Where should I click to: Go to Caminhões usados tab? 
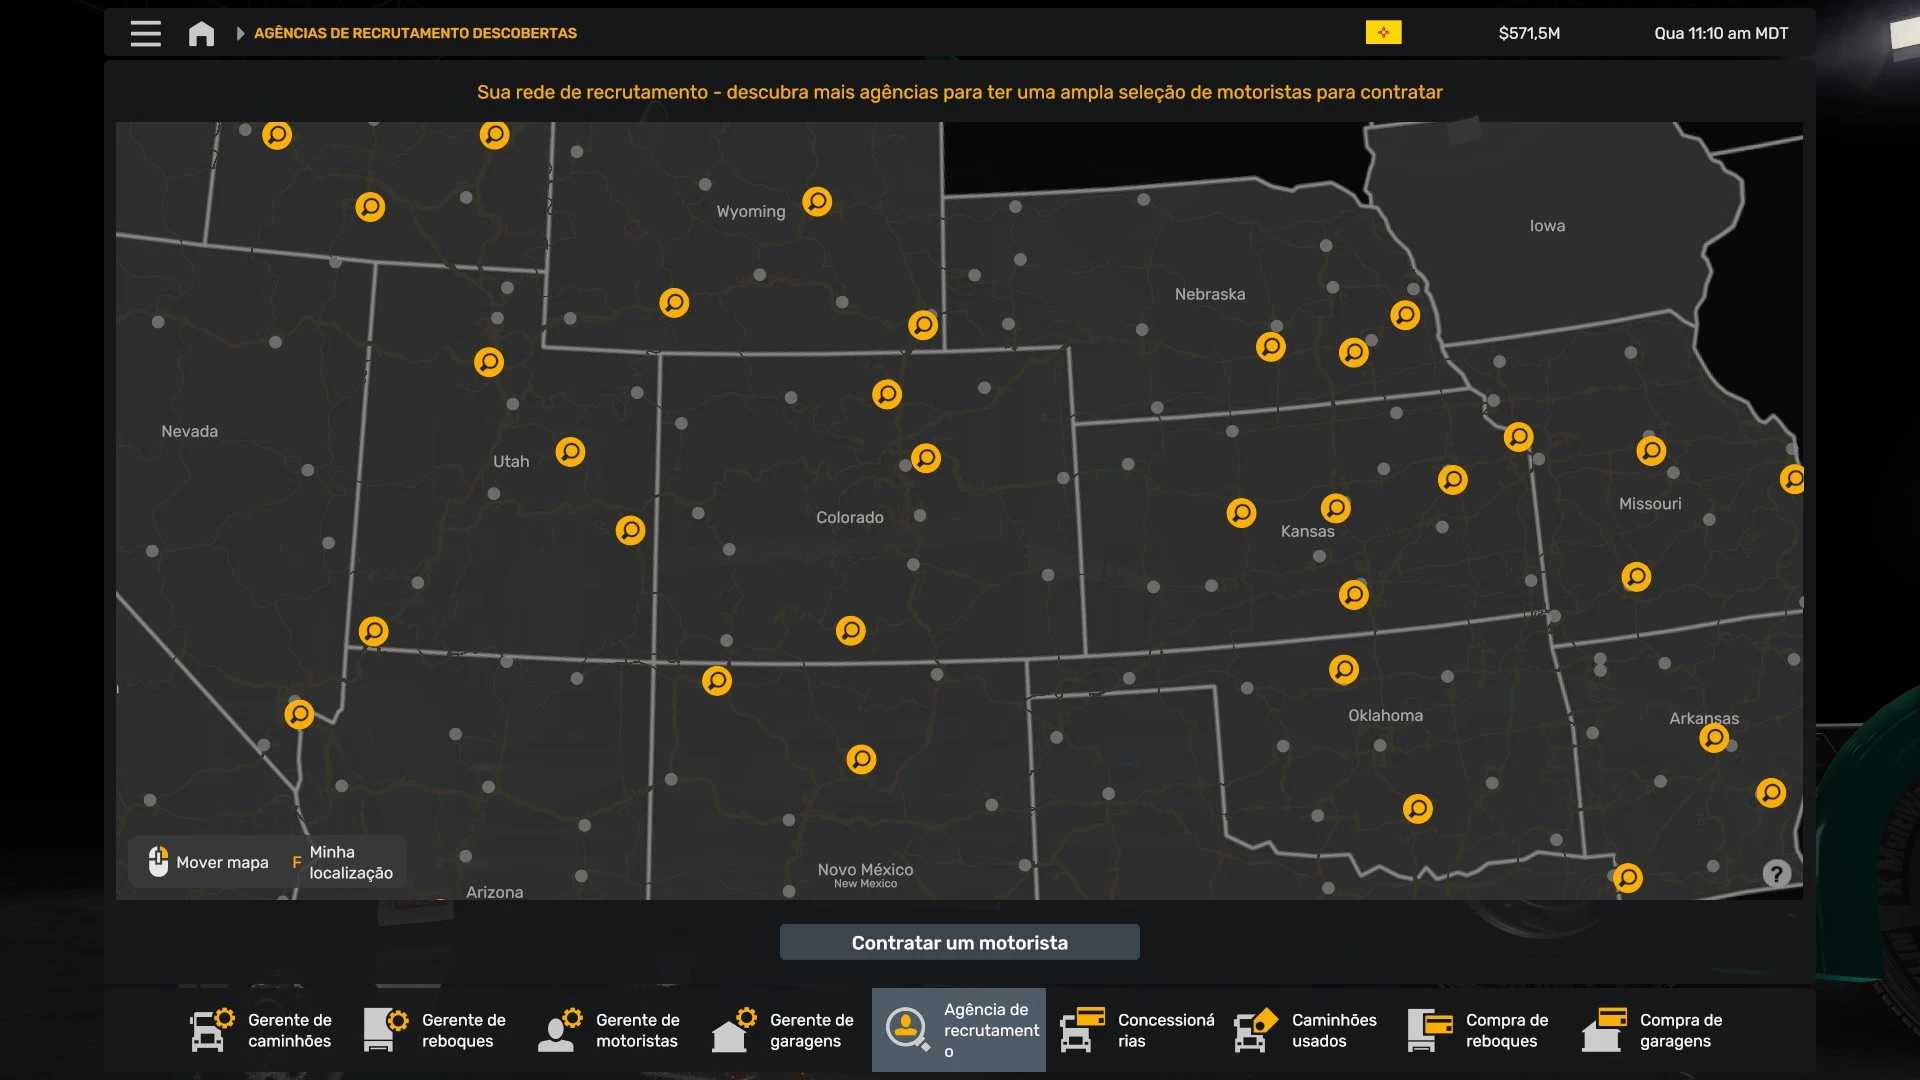[x=1307, y=1030]
